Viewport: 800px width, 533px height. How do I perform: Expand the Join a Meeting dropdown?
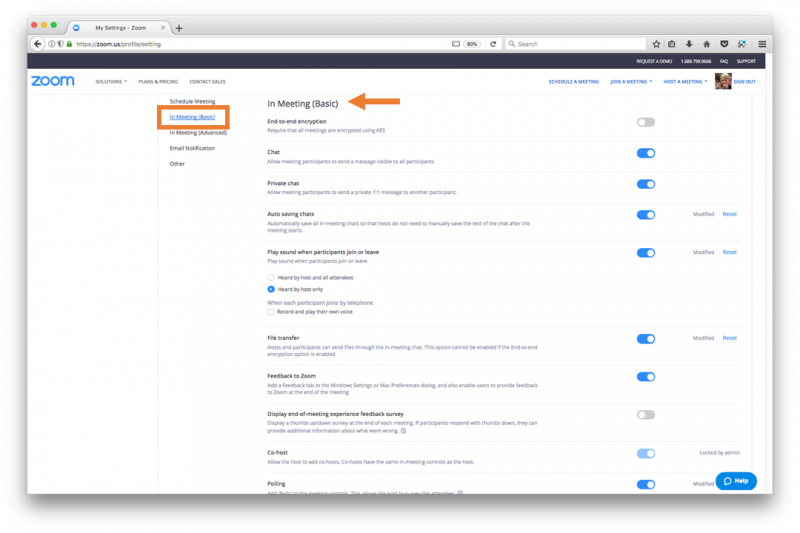click(x=631, y=82)
